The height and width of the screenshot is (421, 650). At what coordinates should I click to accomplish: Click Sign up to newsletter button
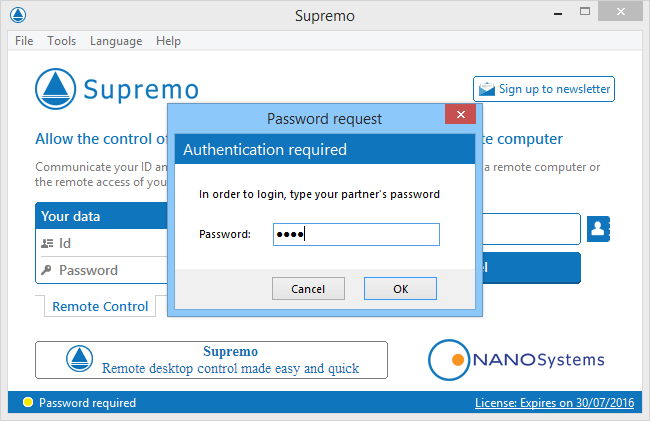pyautogui.click(x=544, y=89)
